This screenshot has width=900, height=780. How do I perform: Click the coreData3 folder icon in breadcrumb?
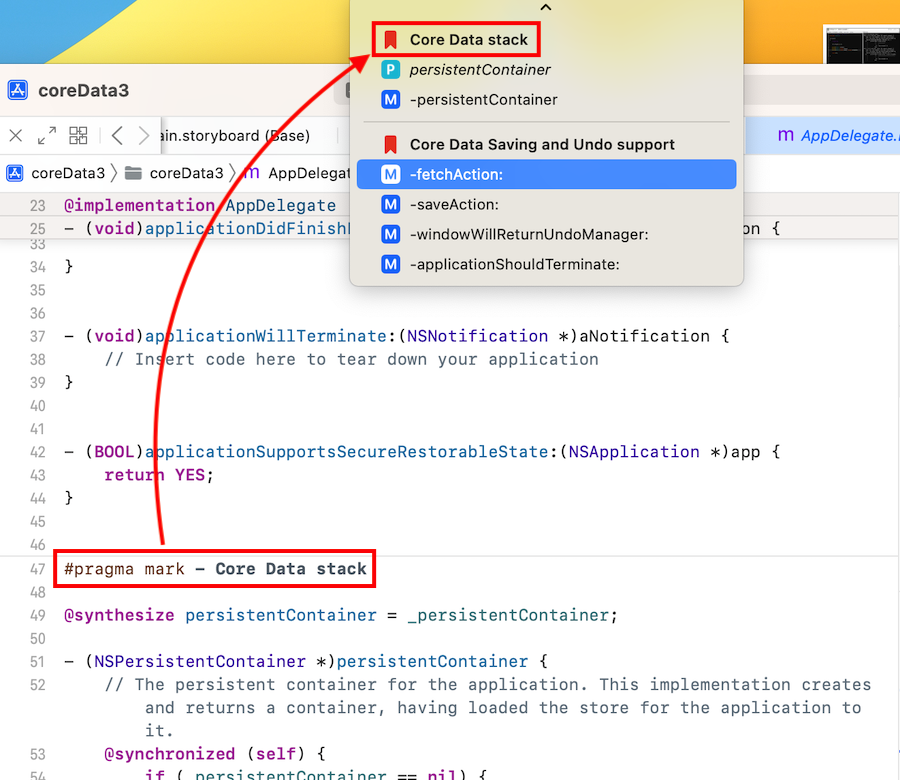point(134,173)
